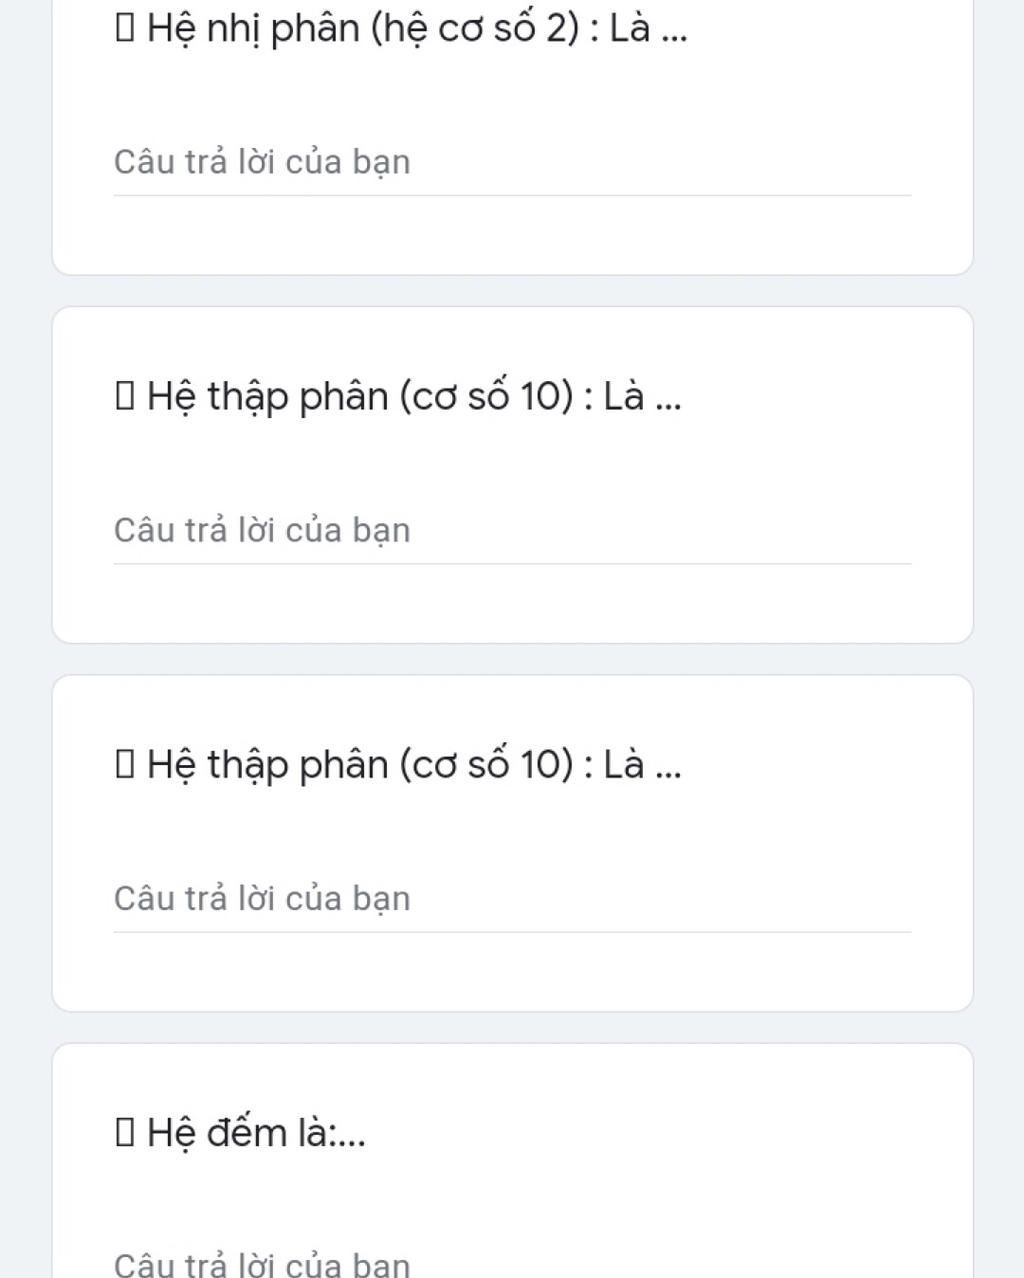1024x1278 pixels.
Task: Click the blank area inside second Hệ thập phân card
Action: click(512, 972)
